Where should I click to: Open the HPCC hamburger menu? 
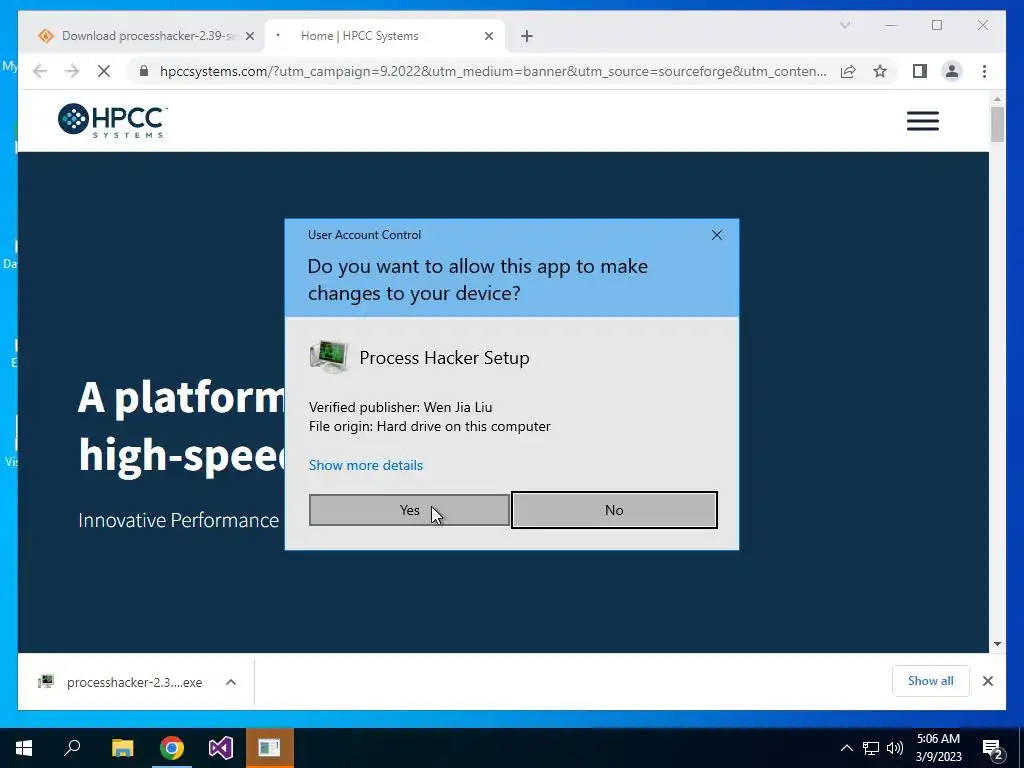coord(922,121)
